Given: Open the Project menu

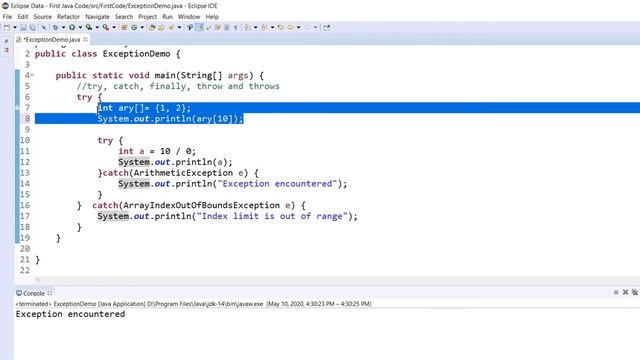Looking at the screenshot, I should pos(147,17).
